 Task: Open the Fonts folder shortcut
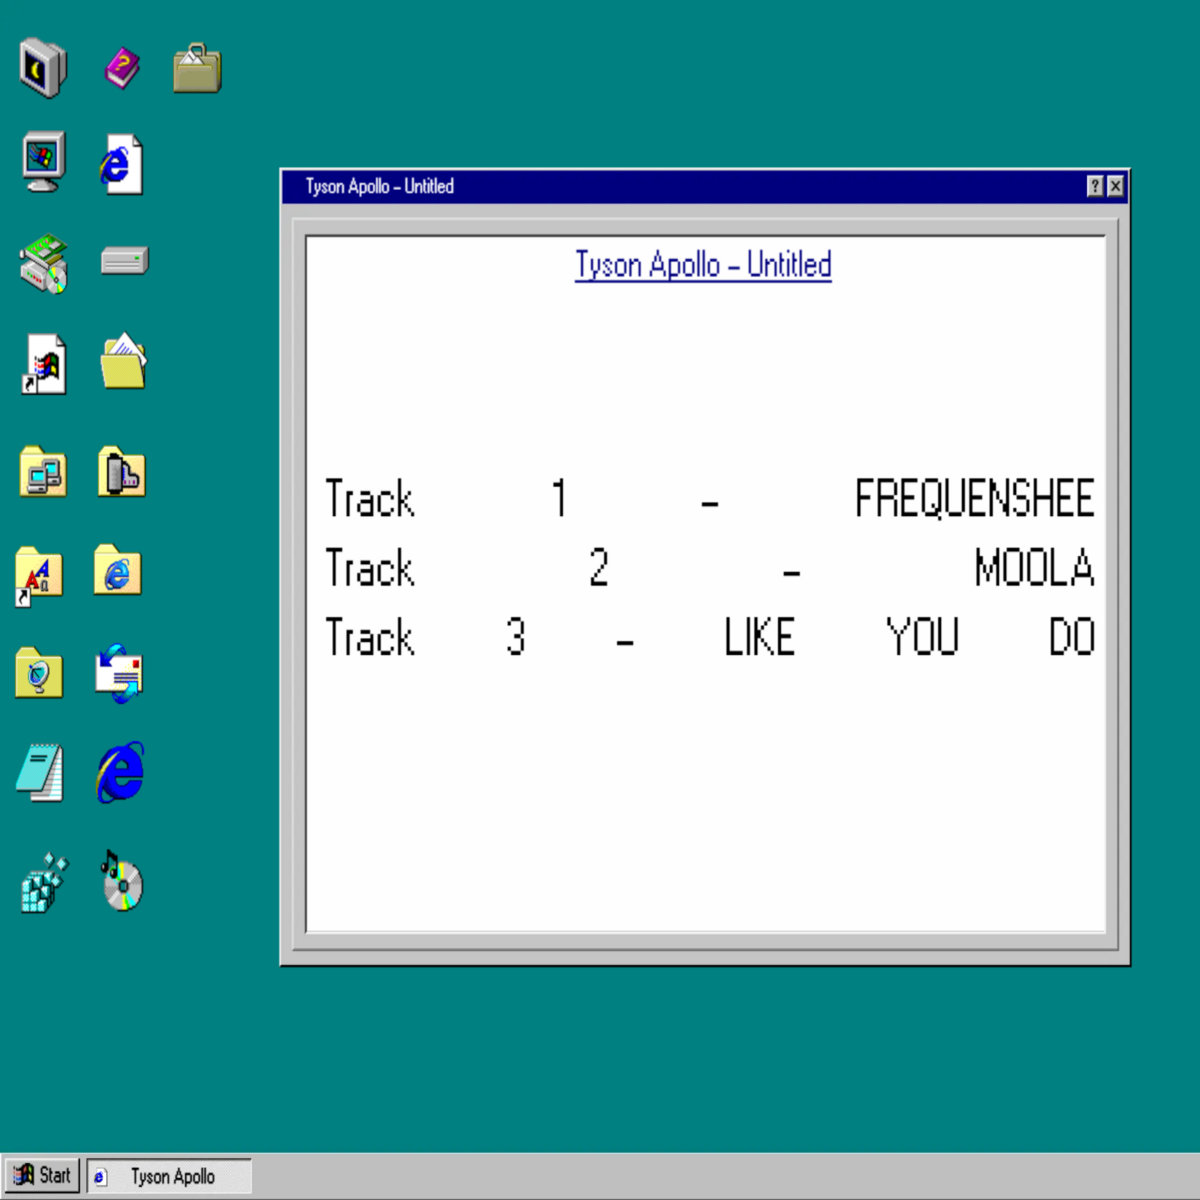(x=39, y=575)
